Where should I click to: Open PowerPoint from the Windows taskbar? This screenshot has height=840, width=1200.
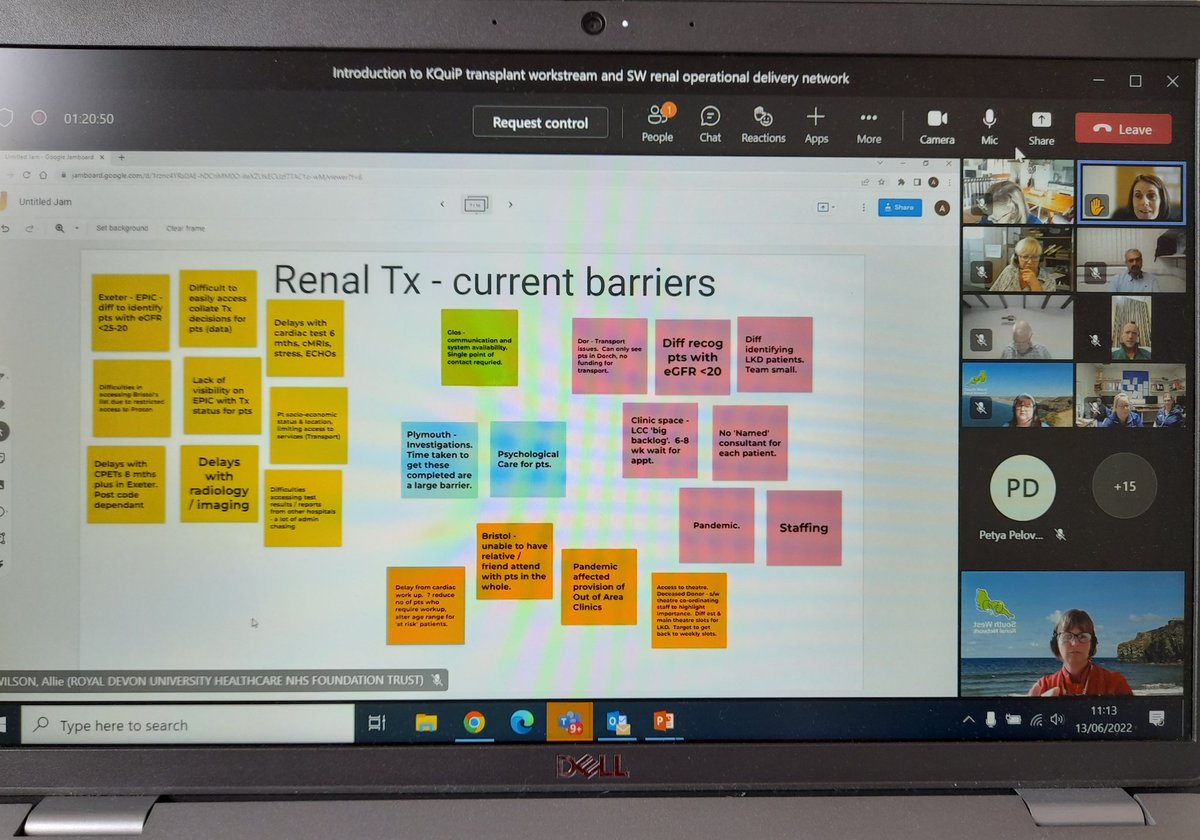point(664,722)
